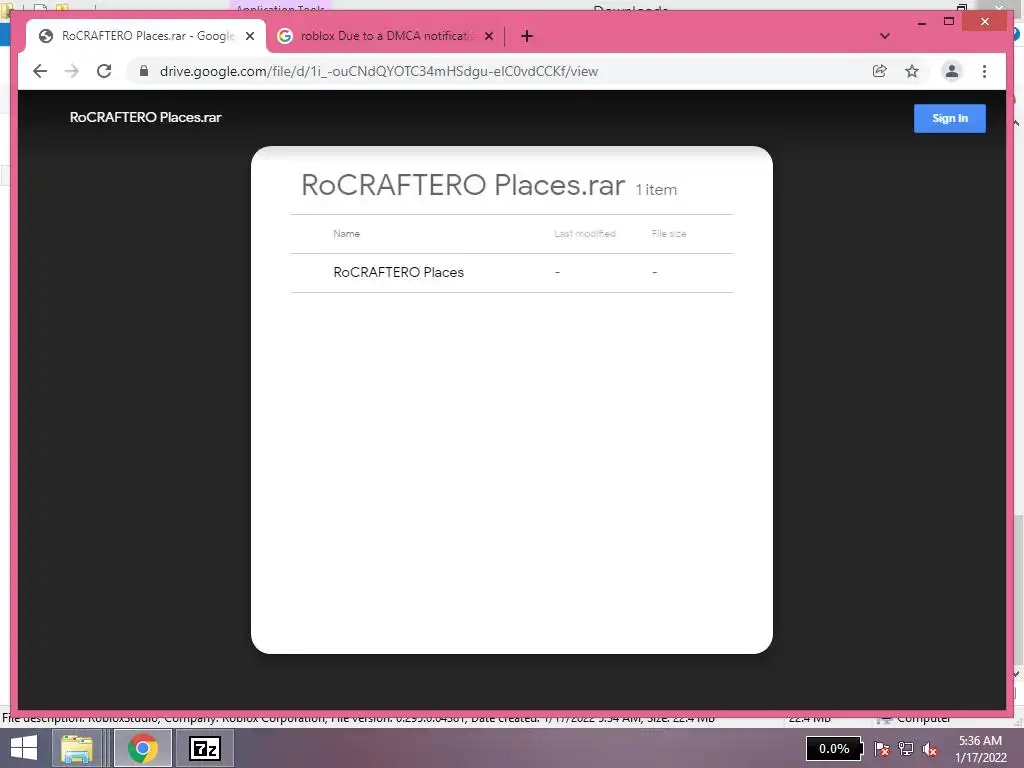Open 7-Zip from the taskbar
1024x768 pixels.
point(204,748)
